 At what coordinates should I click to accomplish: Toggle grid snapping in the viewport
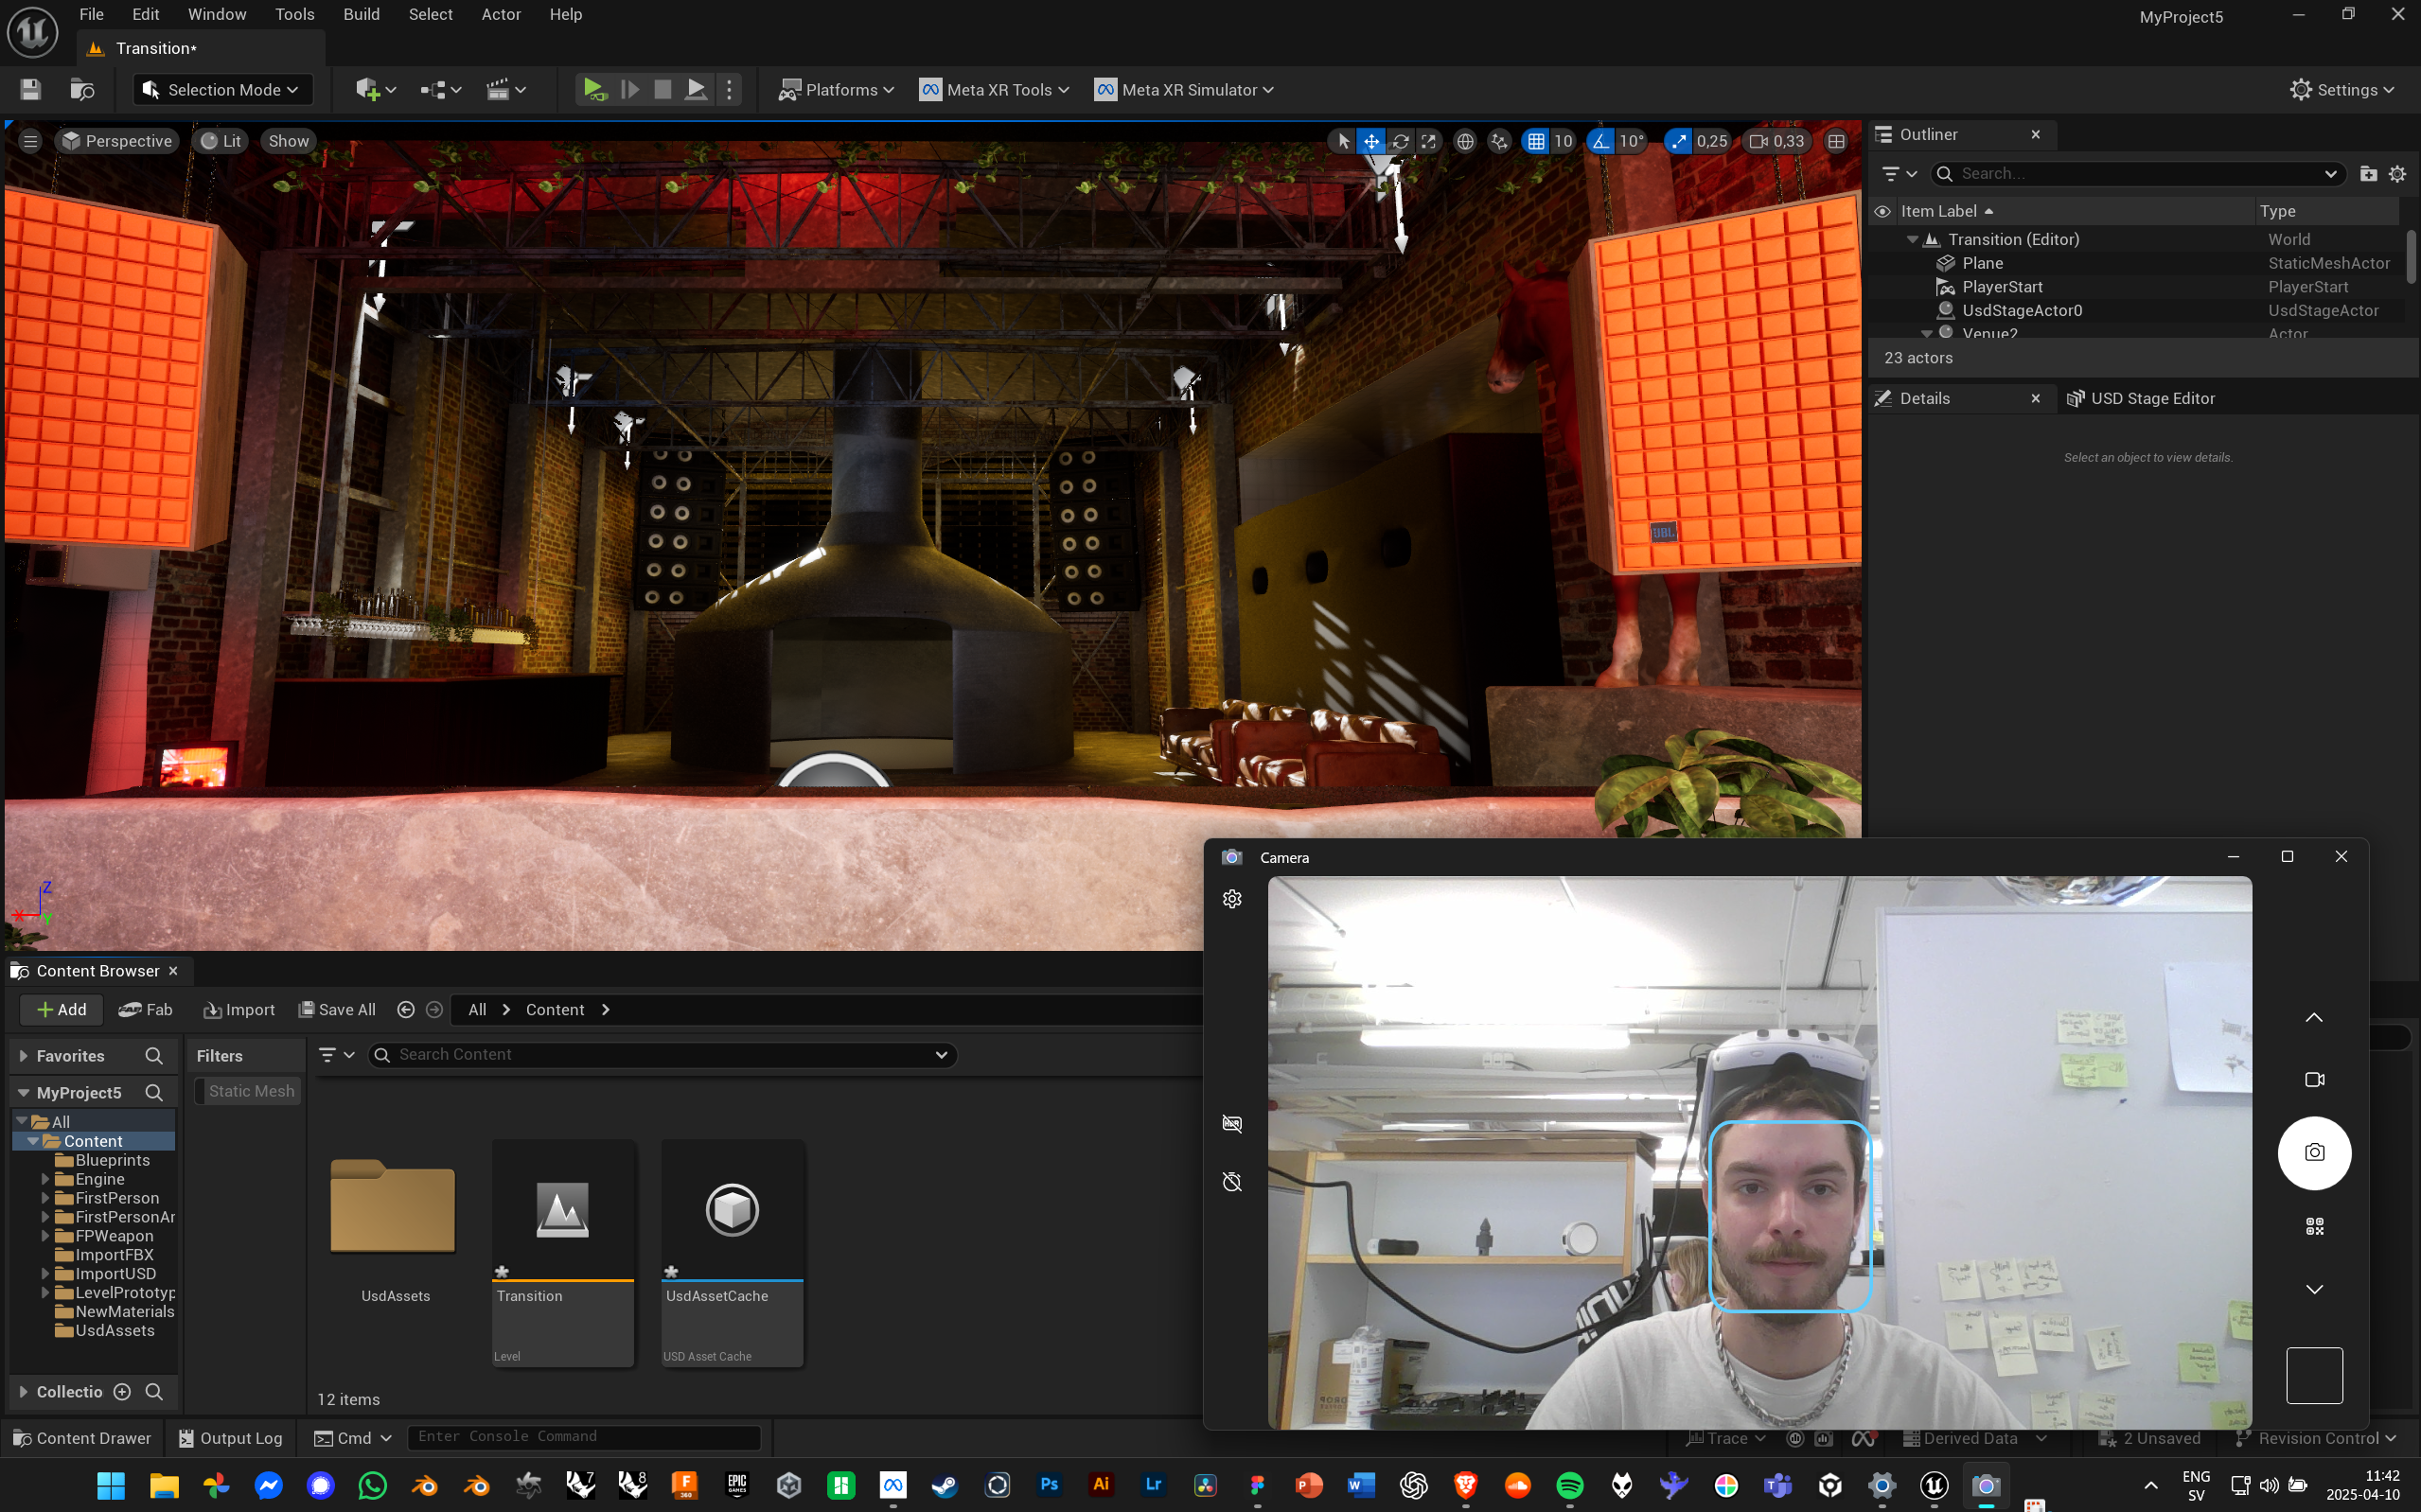(x=1536, y=141)
